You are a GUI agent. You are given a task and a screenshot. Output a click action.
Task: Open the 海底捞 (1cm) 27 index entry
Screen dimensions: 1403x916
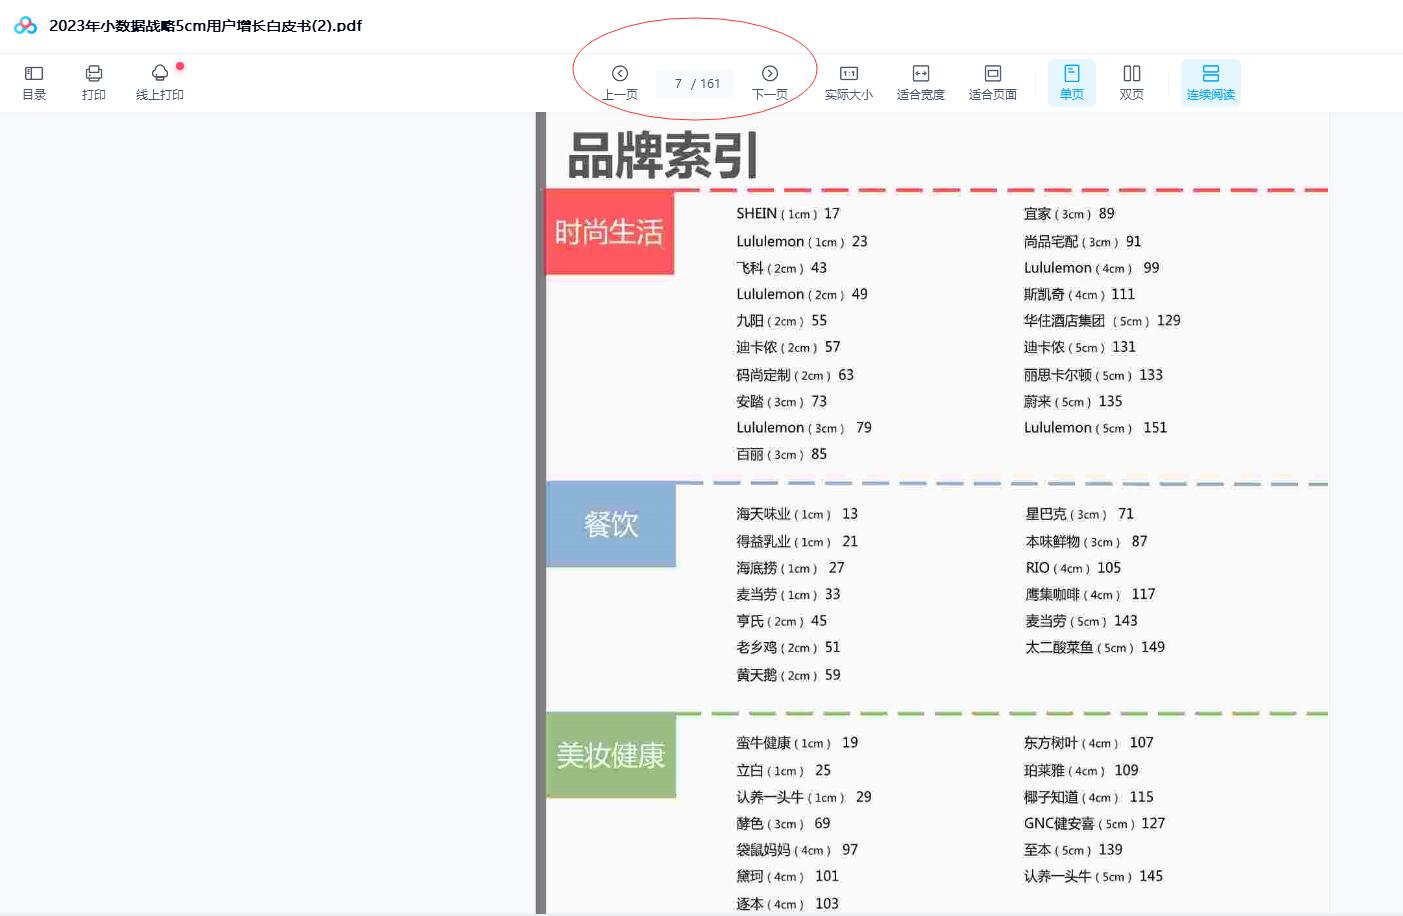click(x=789, y=568)
